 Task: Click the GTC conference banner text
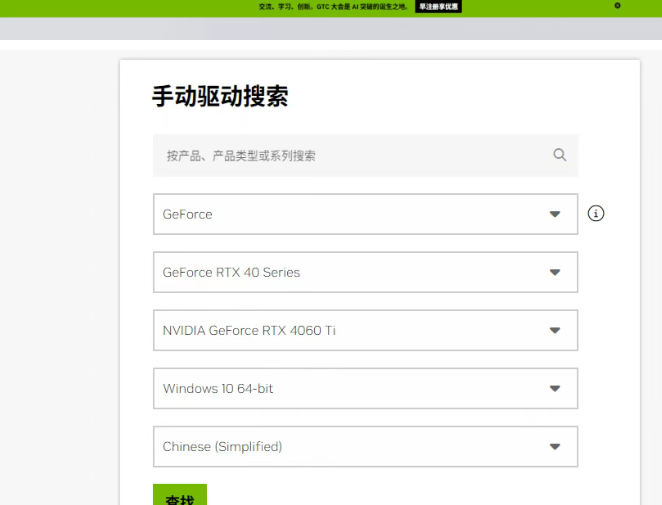(x=332, y=6)
